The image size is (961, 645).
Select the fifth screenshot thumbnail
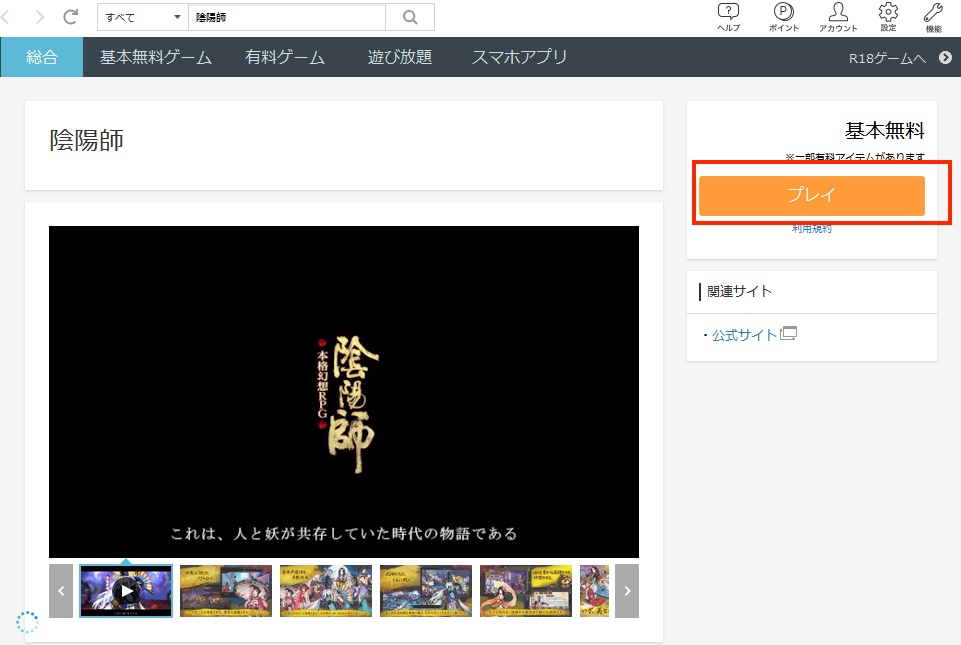[x=526, y=591]
